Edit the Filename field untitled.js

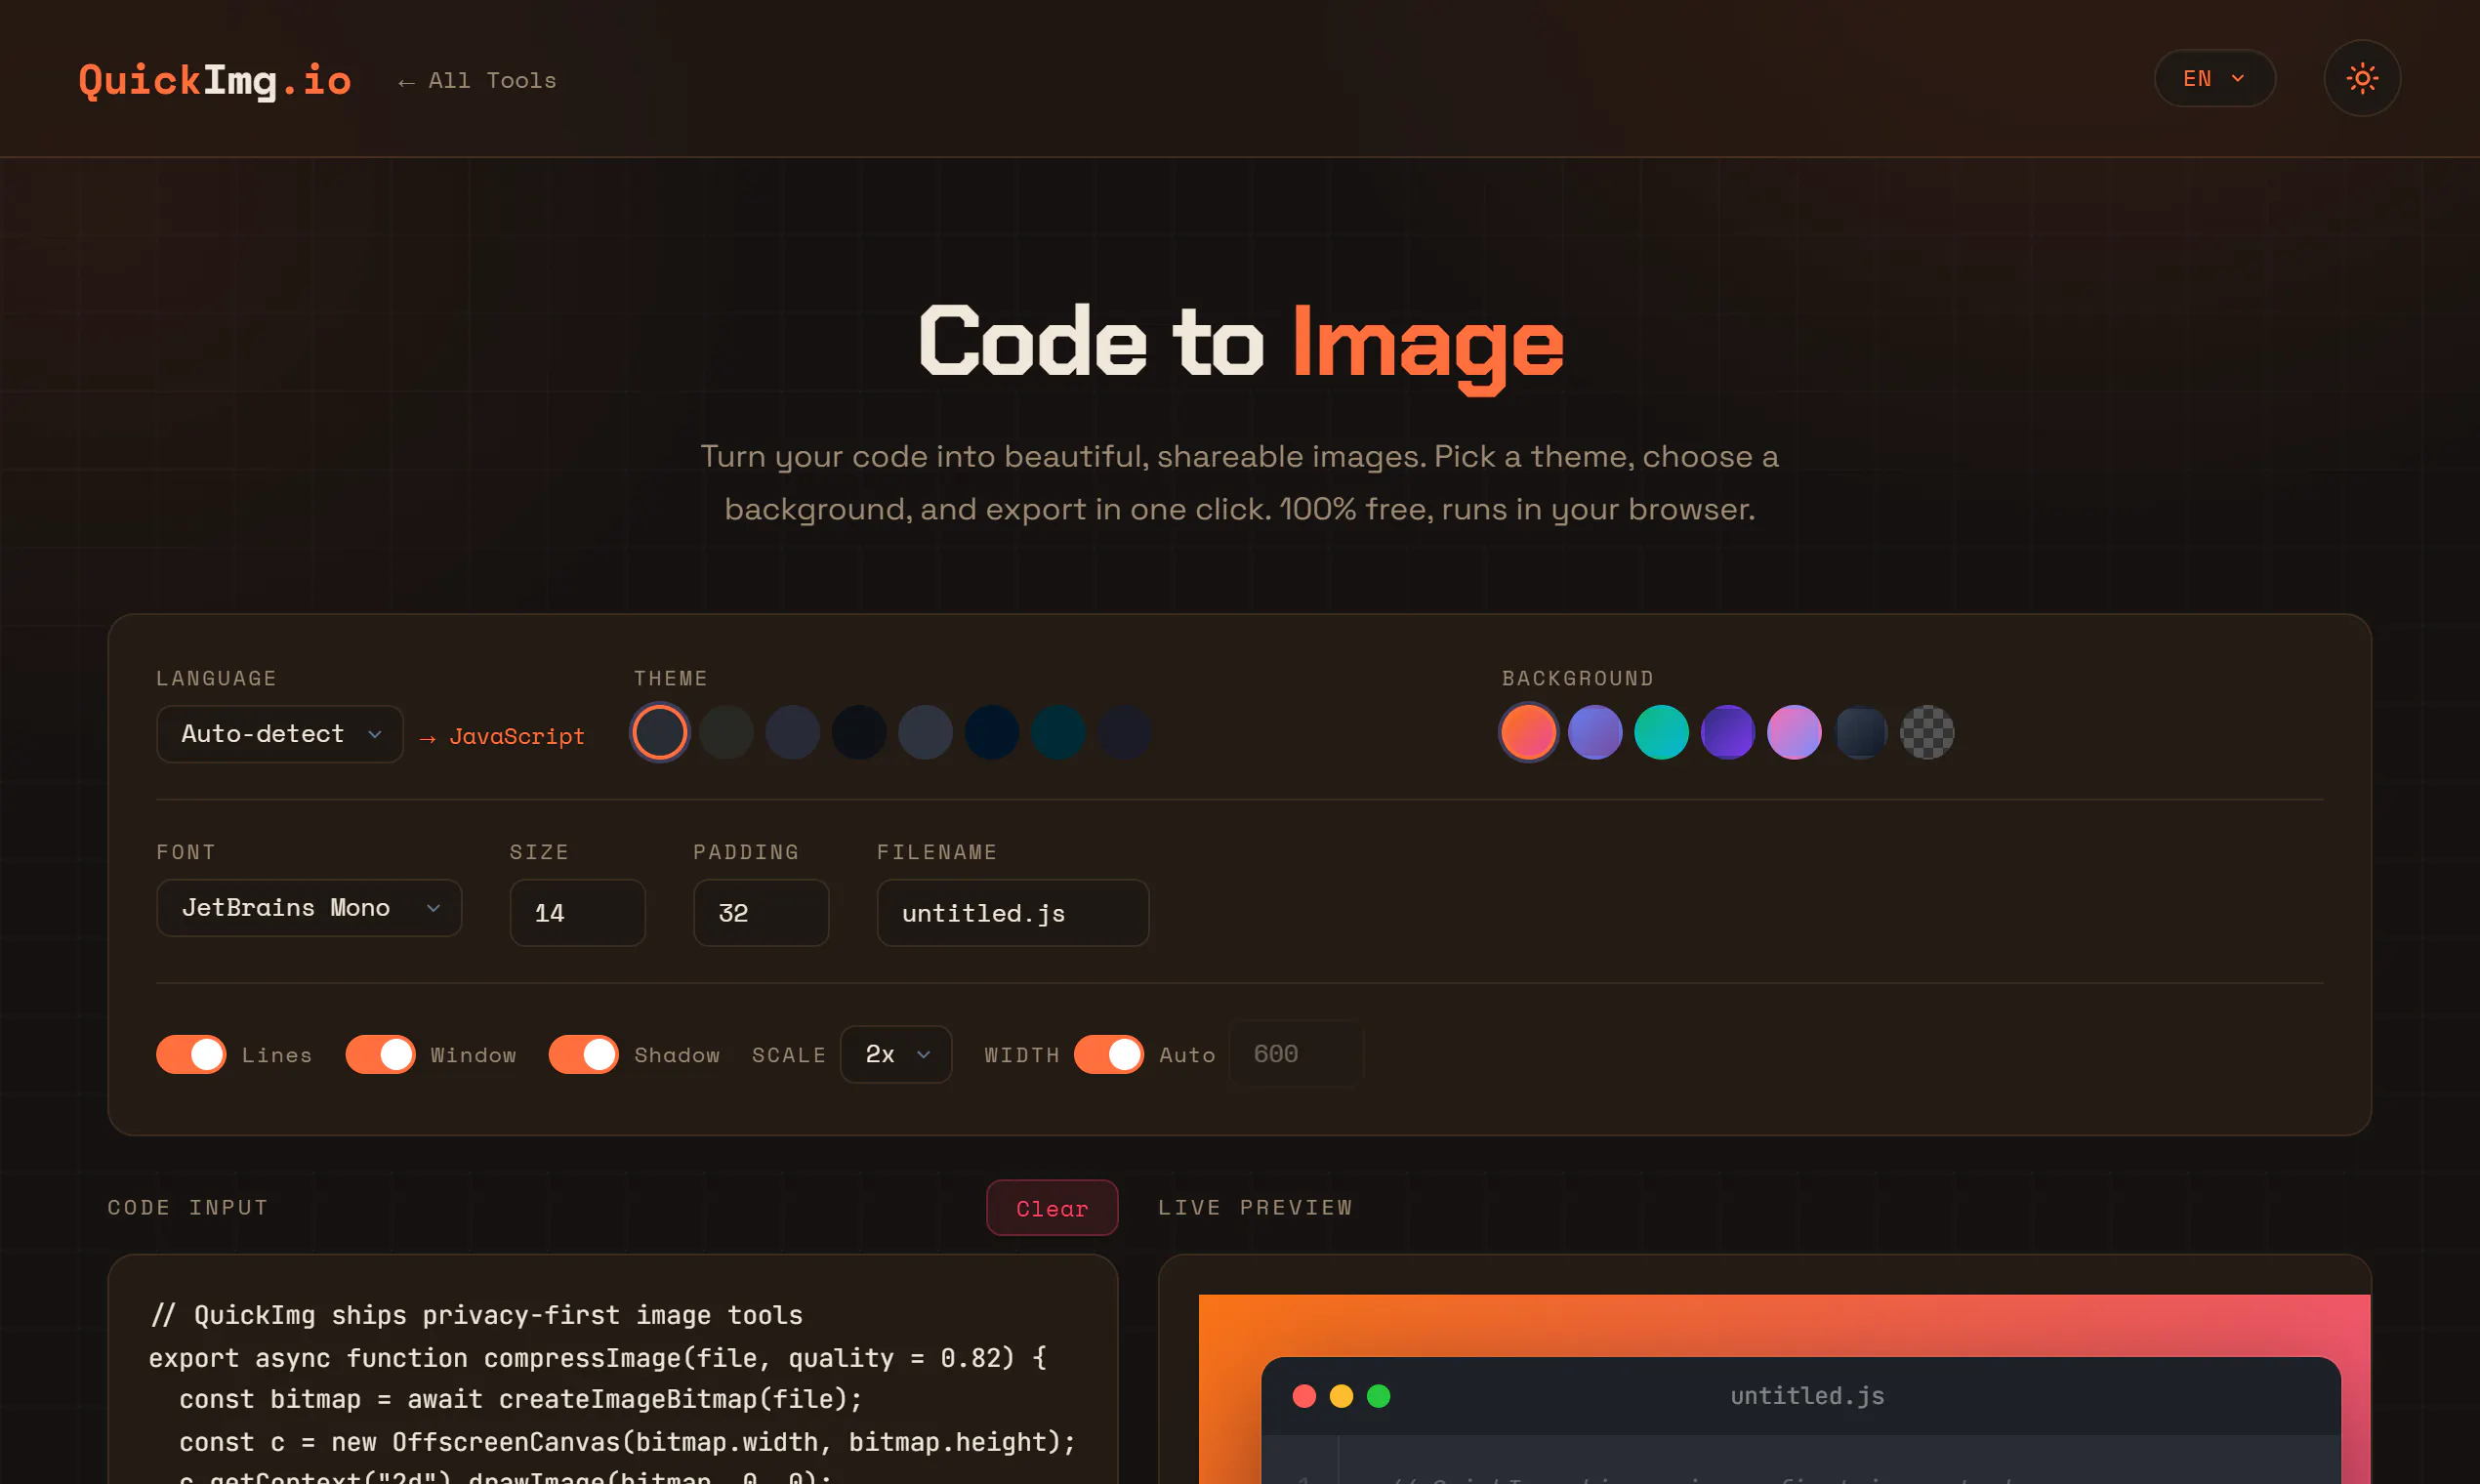(x=1013, y=913)
